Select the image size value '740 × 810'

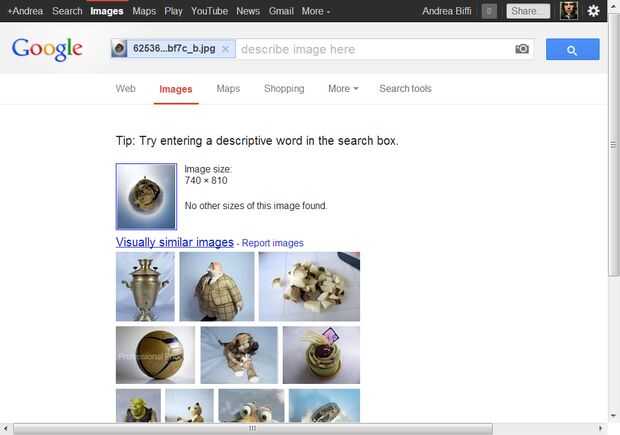[x=206, y=180]
